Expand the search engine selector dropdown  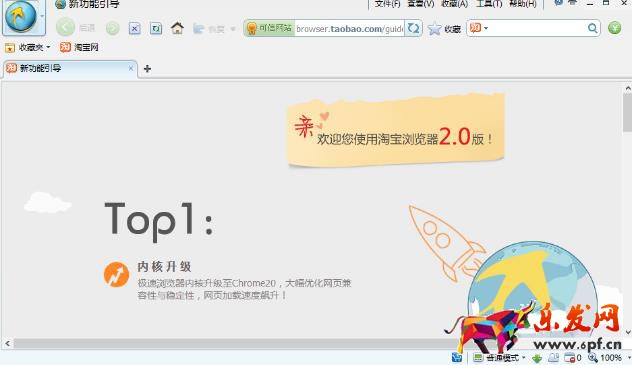pos(479,28)
